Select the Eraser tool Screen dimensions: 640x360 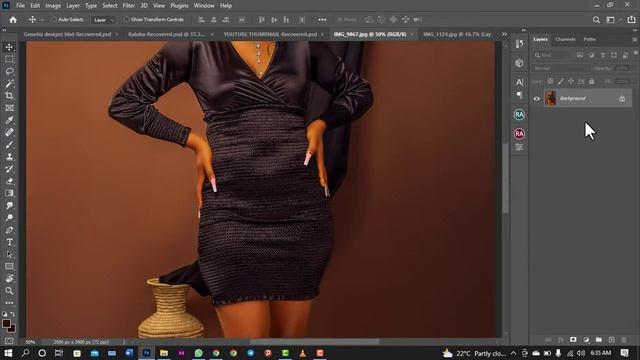[9, 181]
